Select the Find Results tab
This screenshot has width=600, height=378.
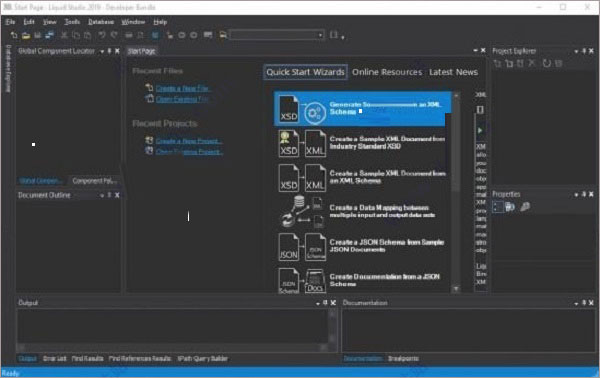(87, 358)
